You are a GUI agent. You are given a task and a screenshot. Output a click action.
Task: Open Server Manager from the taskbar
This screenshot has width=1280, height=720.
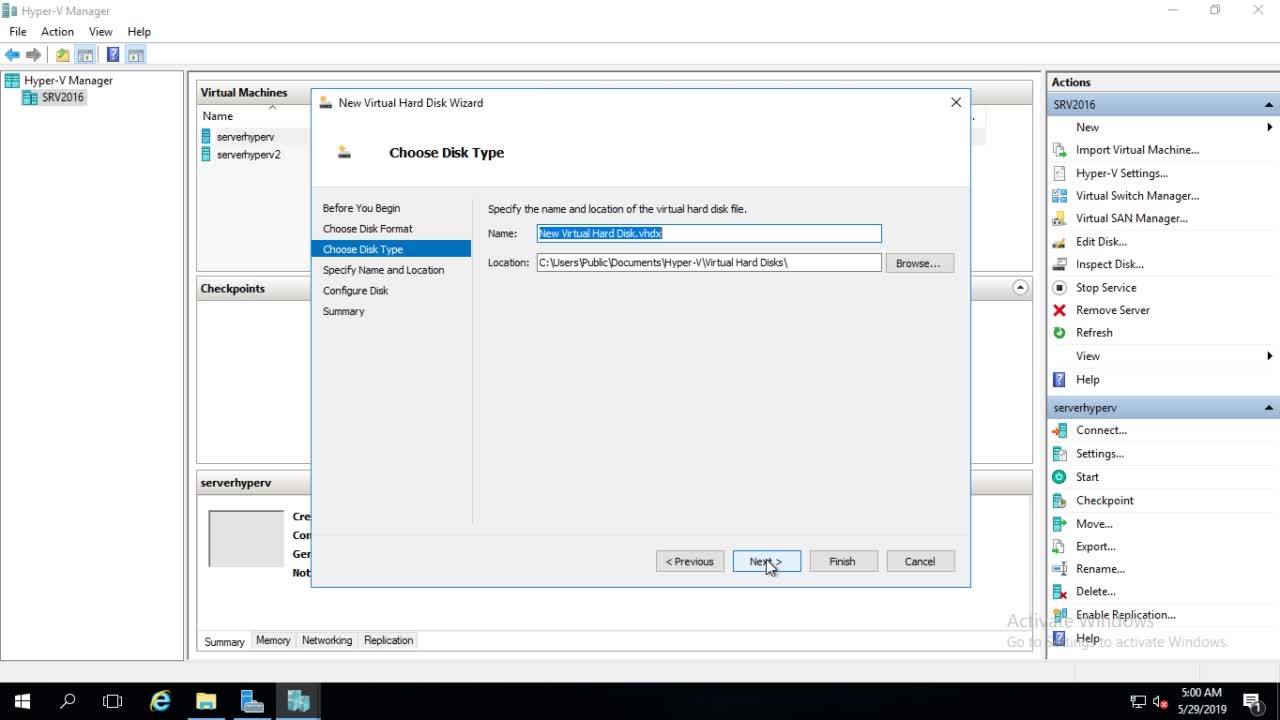coord(252,701)
